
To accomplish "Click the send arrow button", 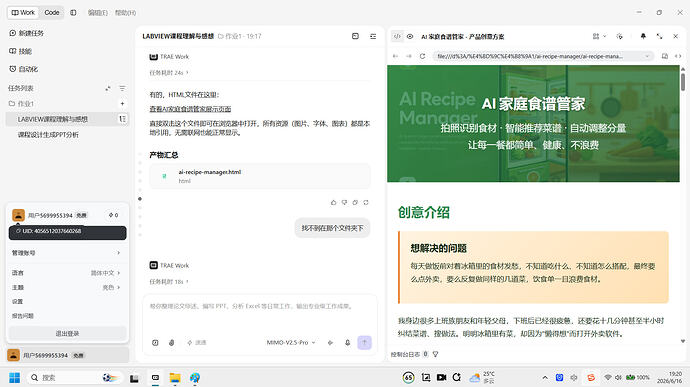I will pos(364,343).
